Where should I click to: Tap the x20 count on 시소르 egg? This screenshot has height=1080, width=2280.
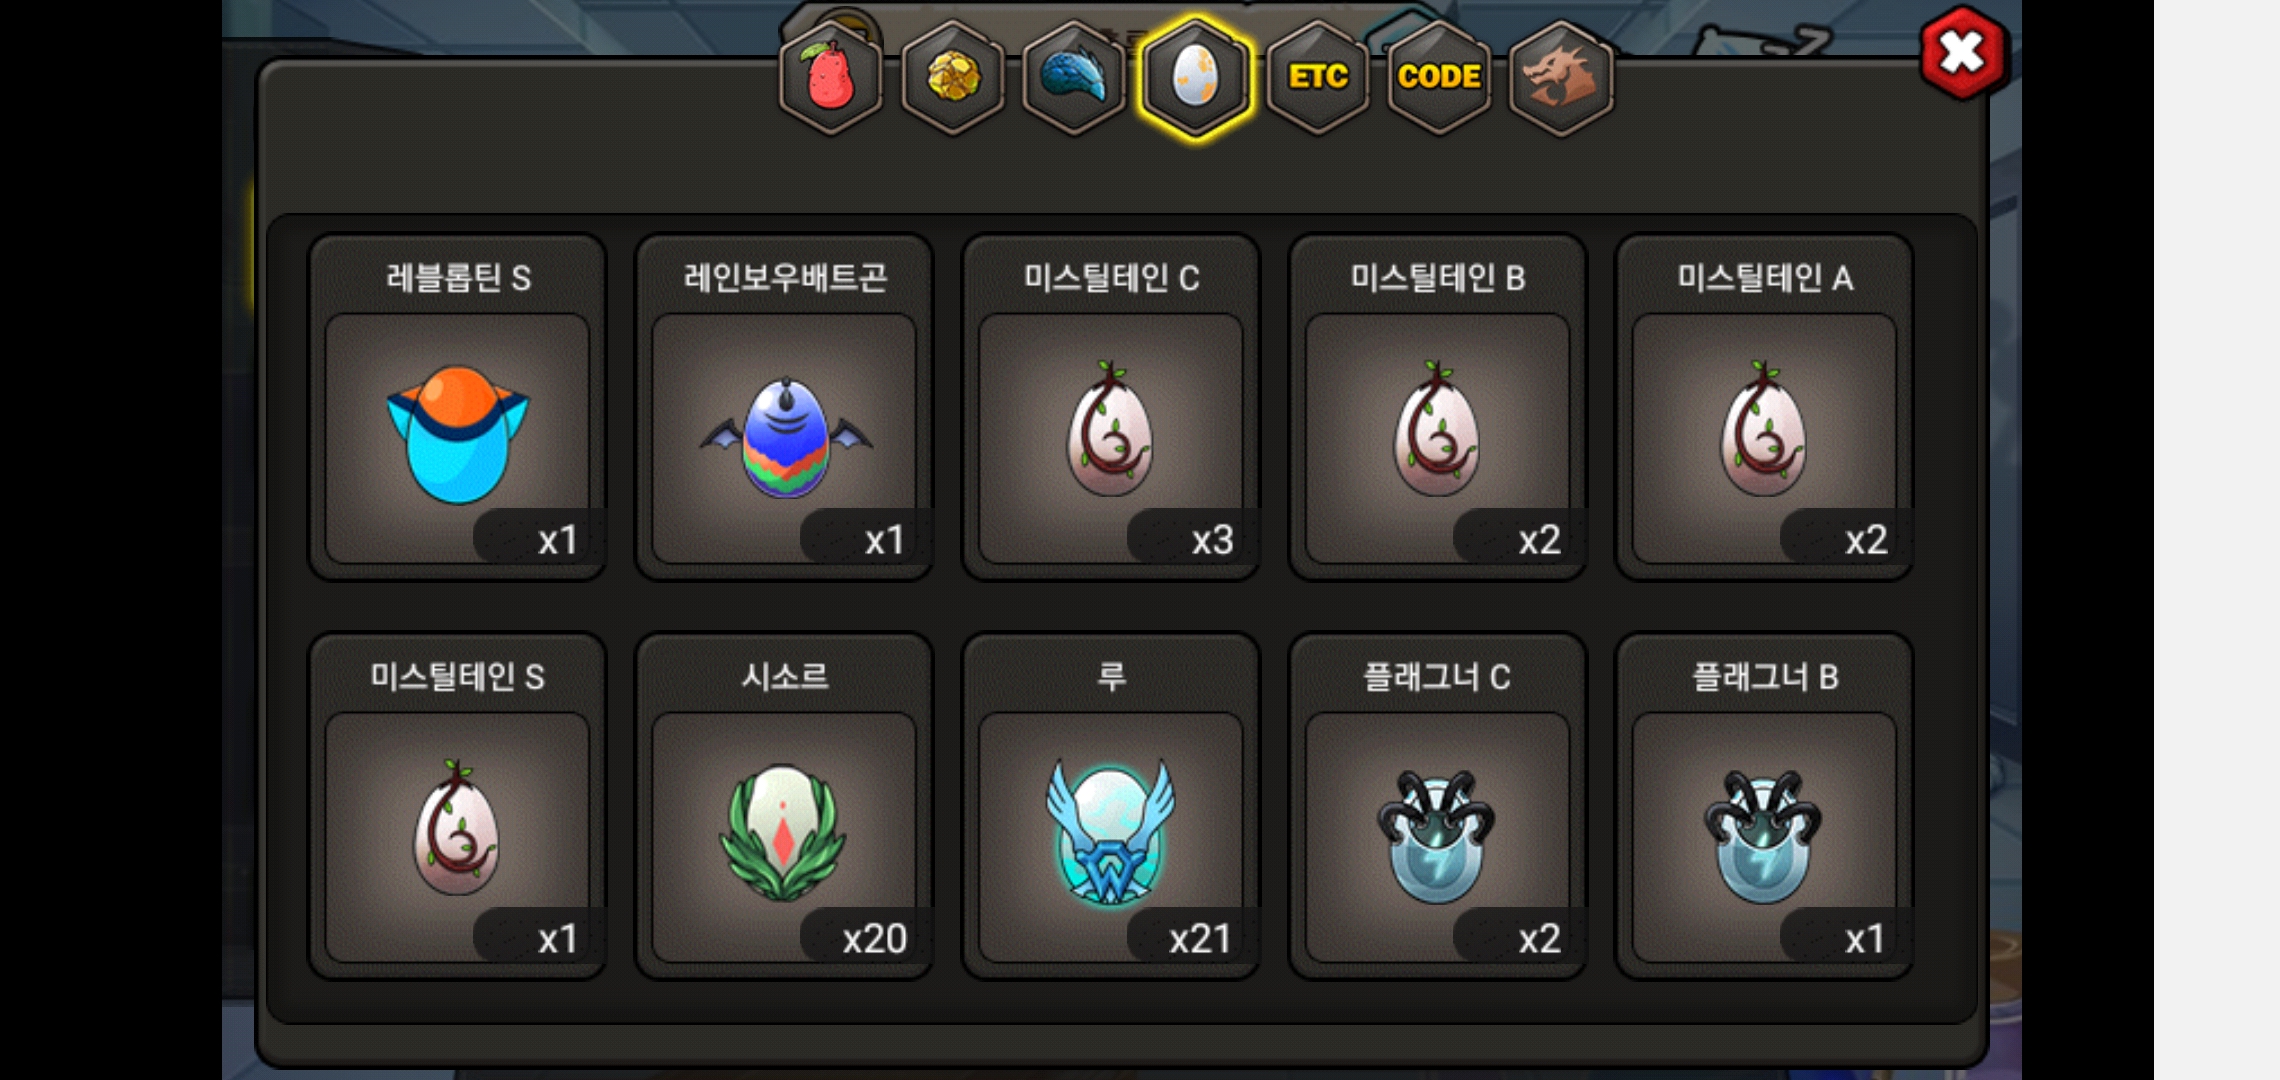pyautogui.click(x=874, y=938)
